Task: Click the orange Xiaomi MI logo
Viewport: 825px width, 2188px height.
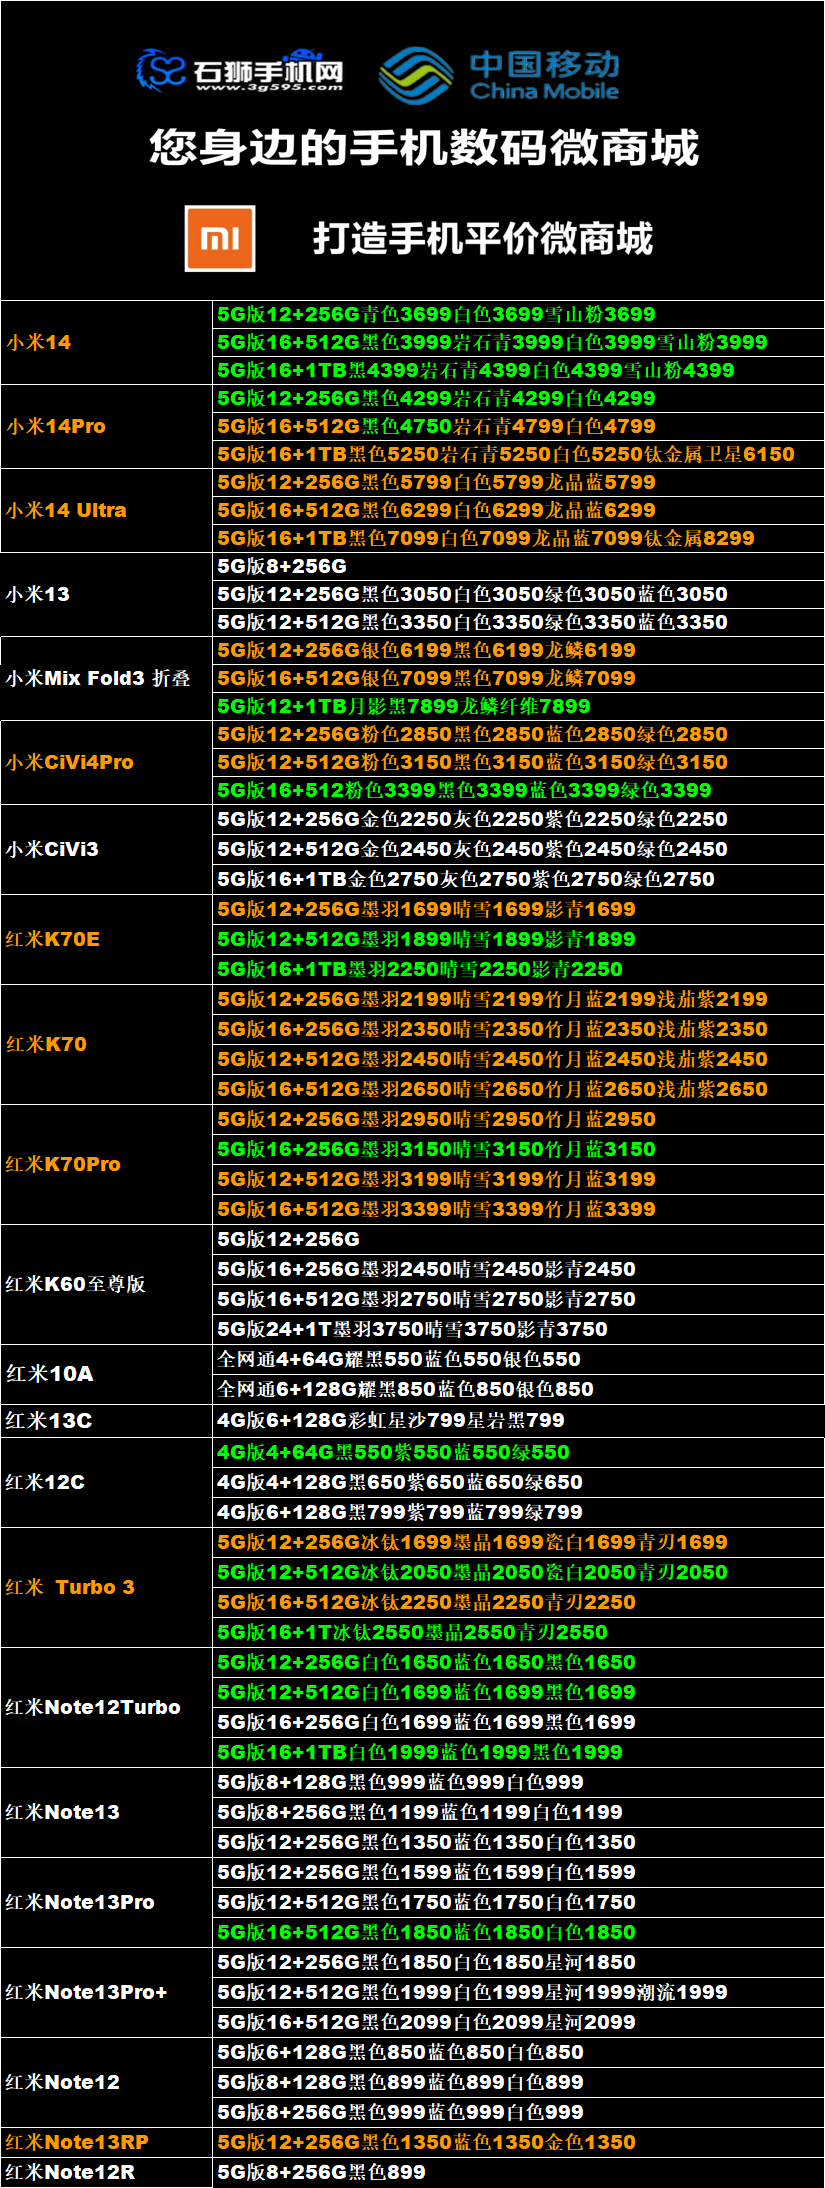Action: pos(220,238)
